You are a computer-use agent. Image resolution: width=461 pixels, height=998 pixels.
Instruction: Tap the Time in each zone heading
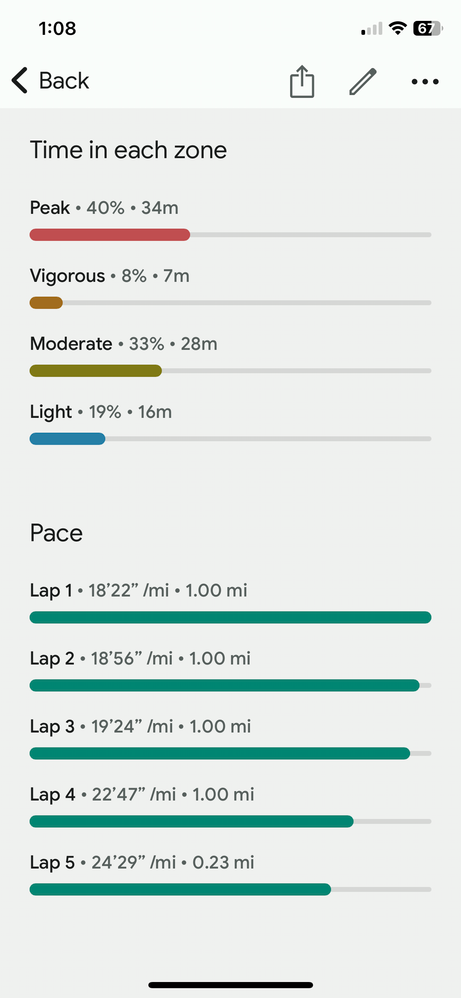128,150
